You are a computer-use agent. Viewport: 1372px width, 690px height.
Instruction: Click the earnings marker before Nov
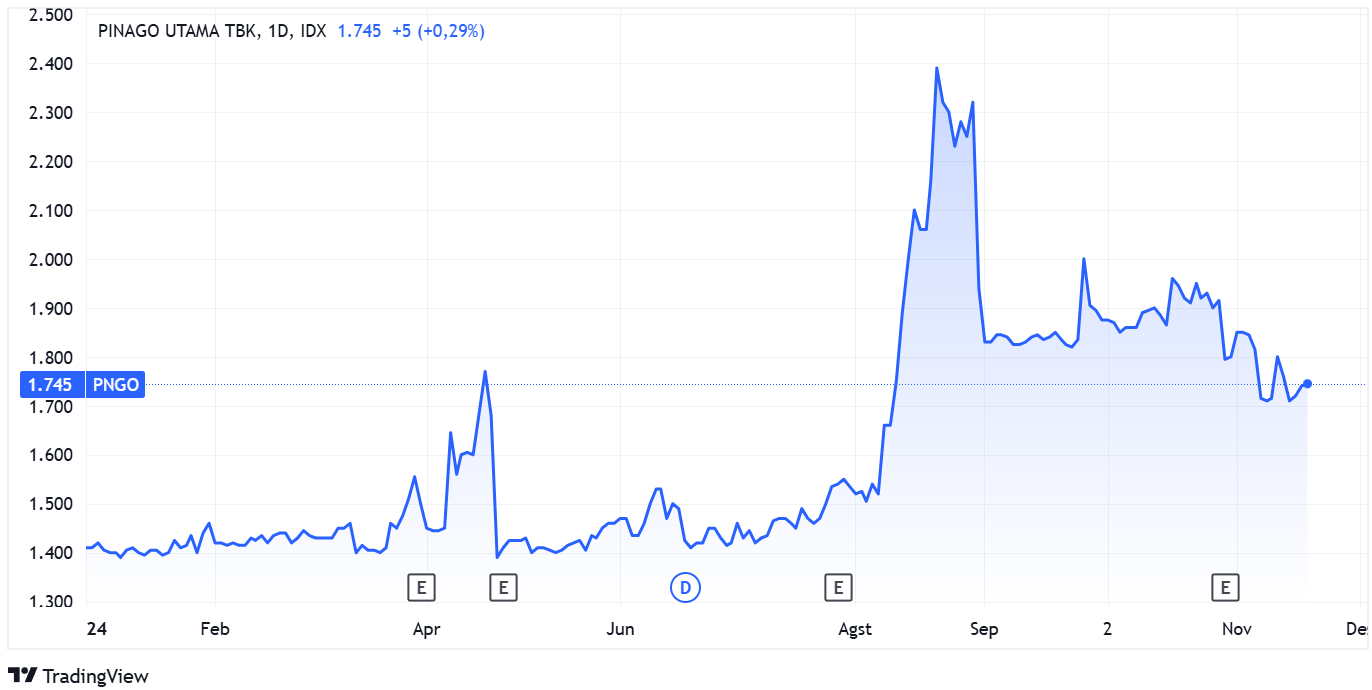(1225, 587)
